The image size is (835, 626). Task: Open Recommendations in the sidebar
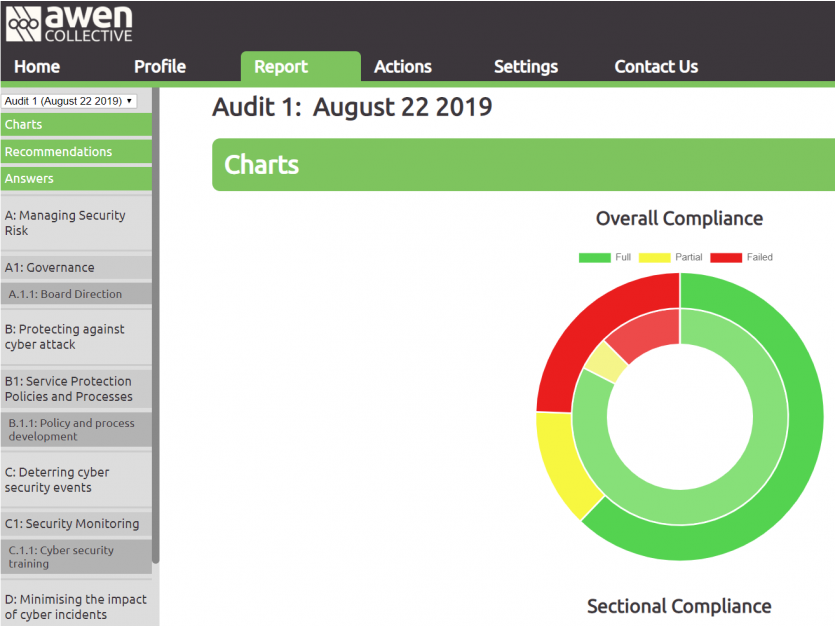76,152
